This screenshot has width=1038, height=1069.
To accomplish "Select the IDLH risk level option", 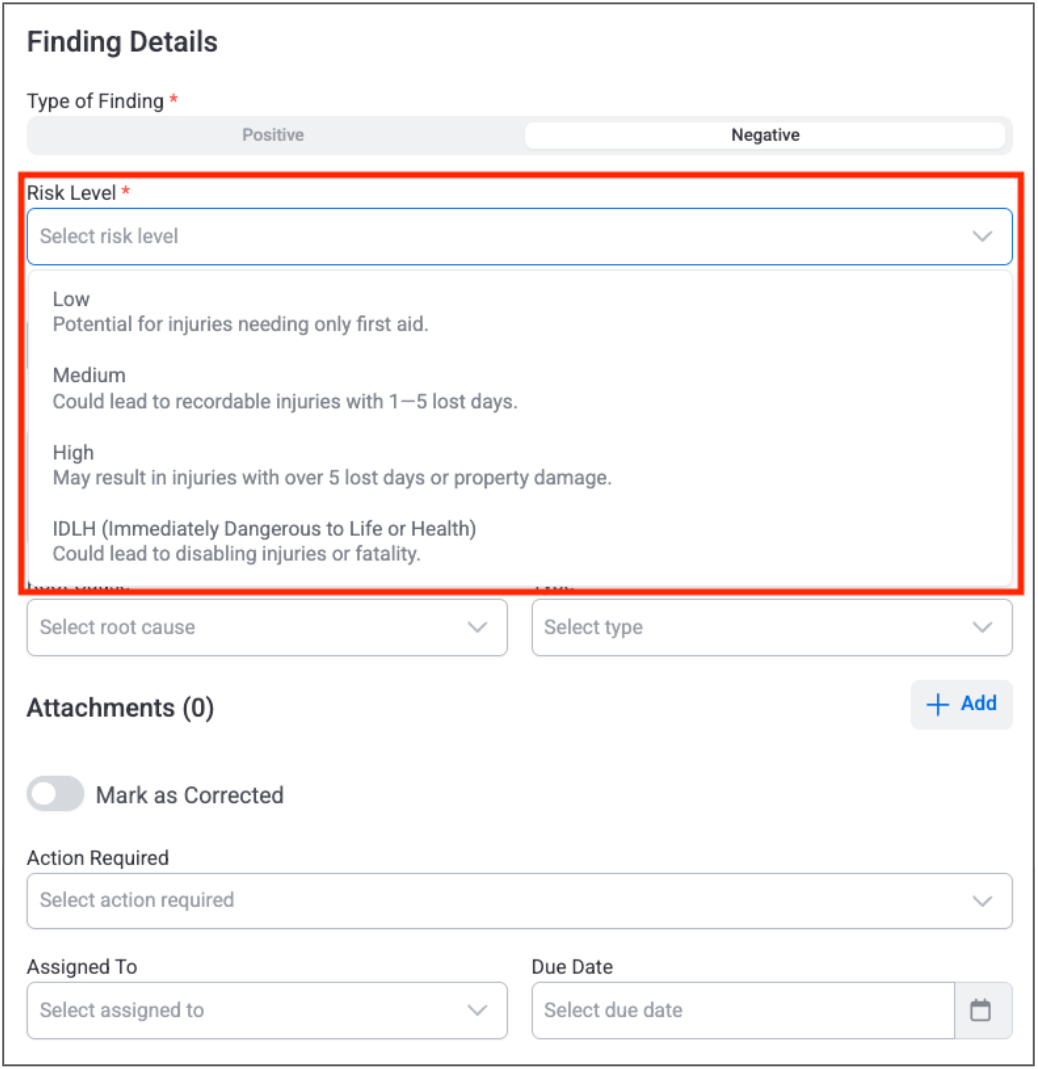I will 264,540.
